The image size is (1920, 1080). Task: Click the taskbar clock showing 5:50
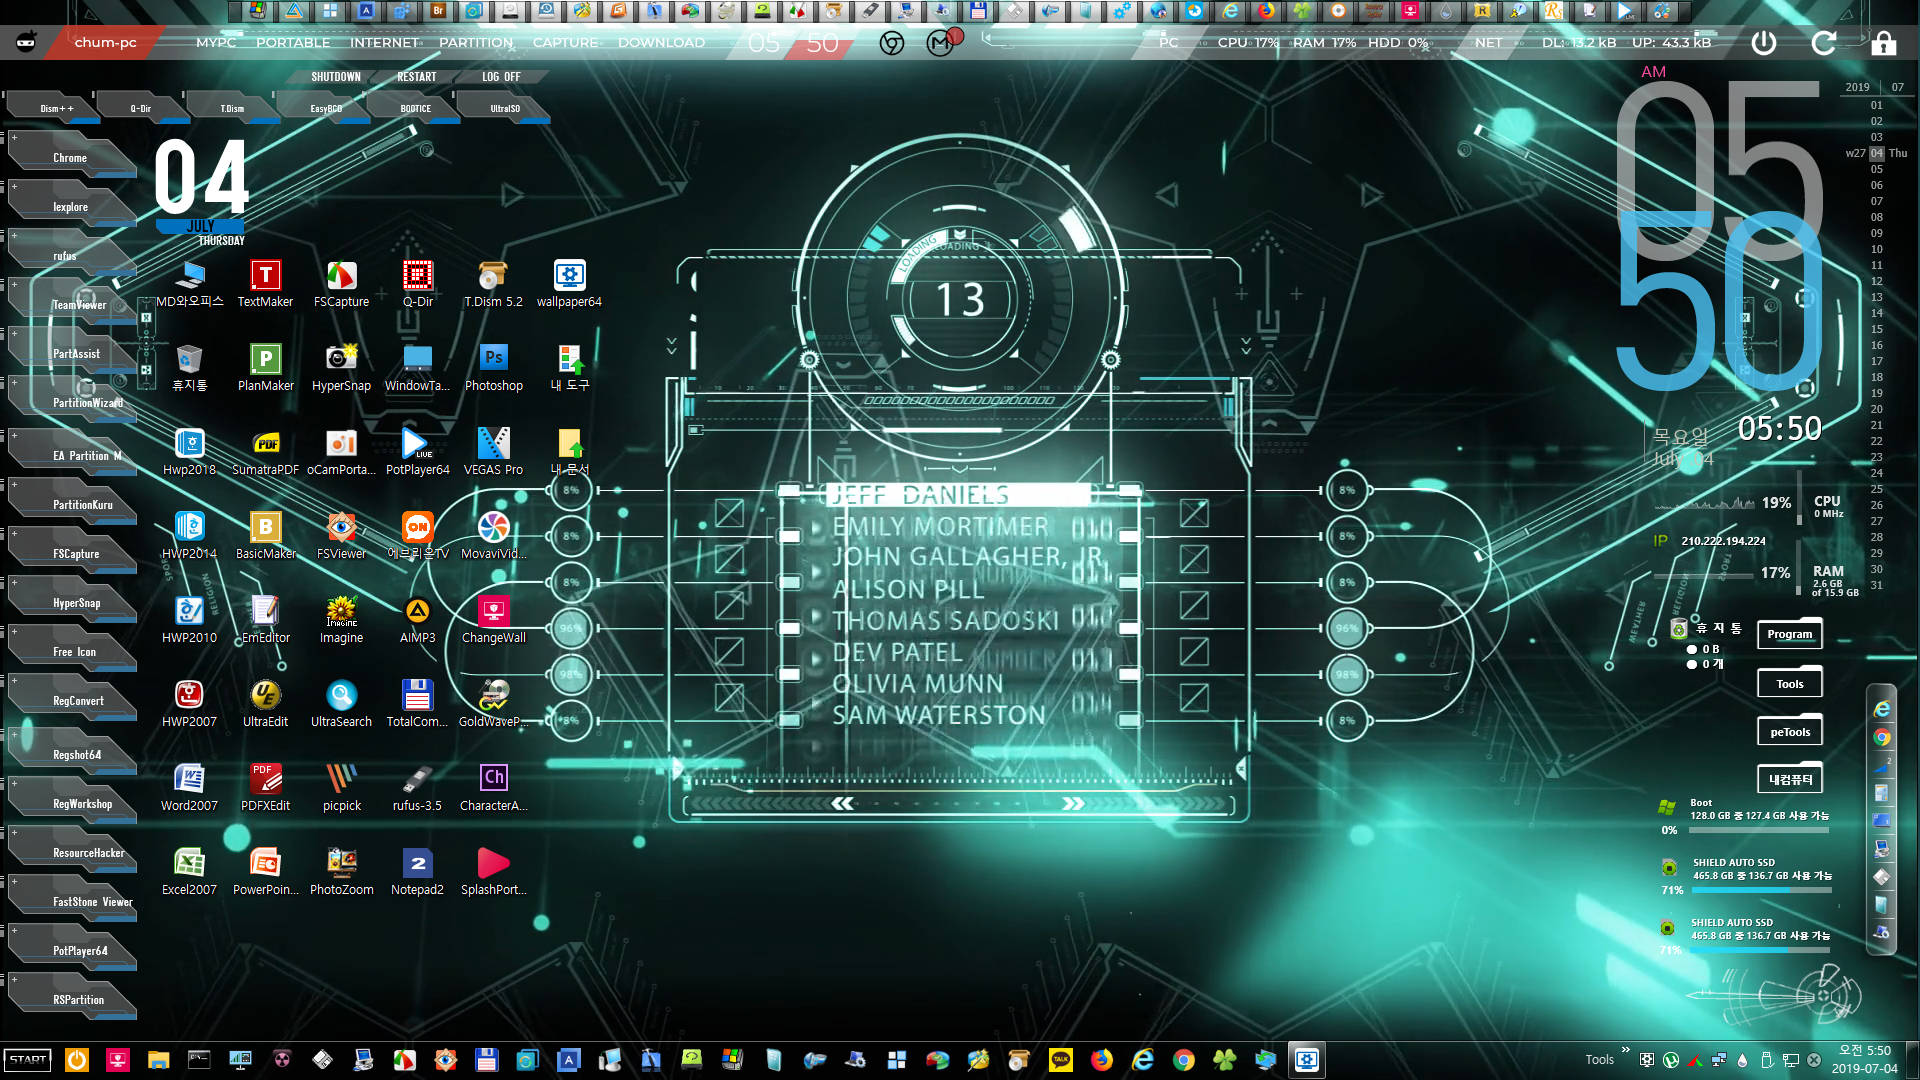pyautogui.click(x=1864, y=1060)
